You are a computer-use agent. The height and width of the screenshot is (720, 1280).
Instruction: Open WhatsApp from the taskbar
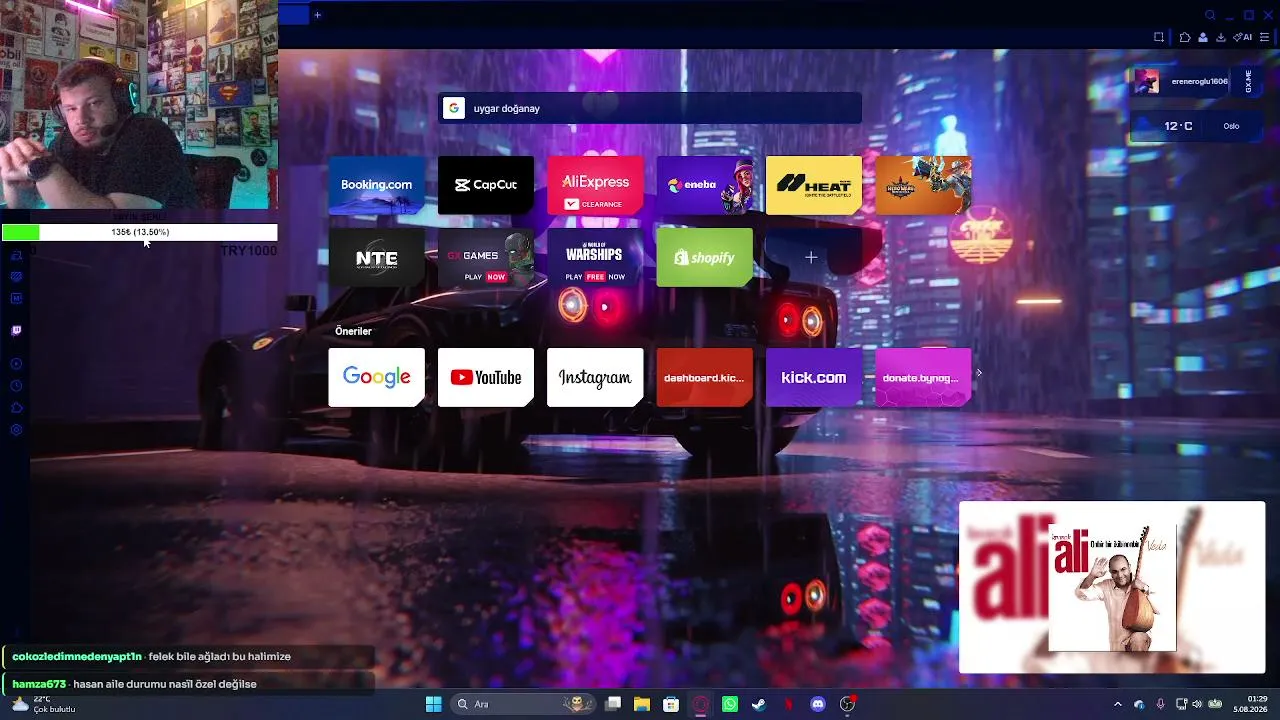coord(730,704)
